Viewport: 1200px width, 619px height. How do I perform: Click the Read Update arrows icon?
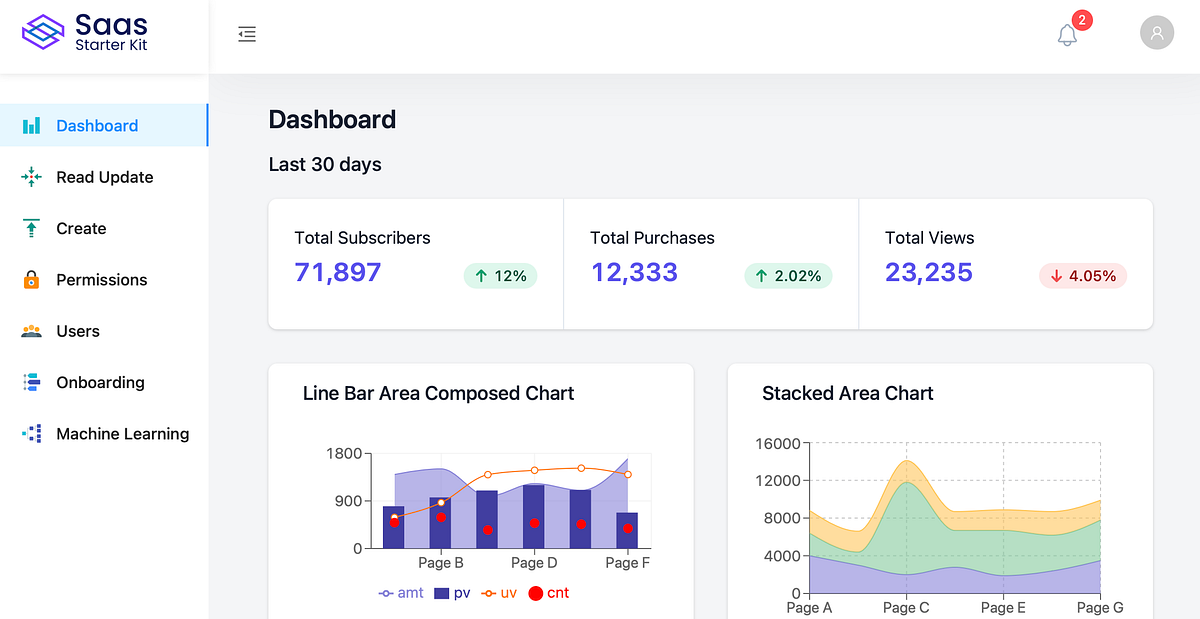(x=31, y=177)
